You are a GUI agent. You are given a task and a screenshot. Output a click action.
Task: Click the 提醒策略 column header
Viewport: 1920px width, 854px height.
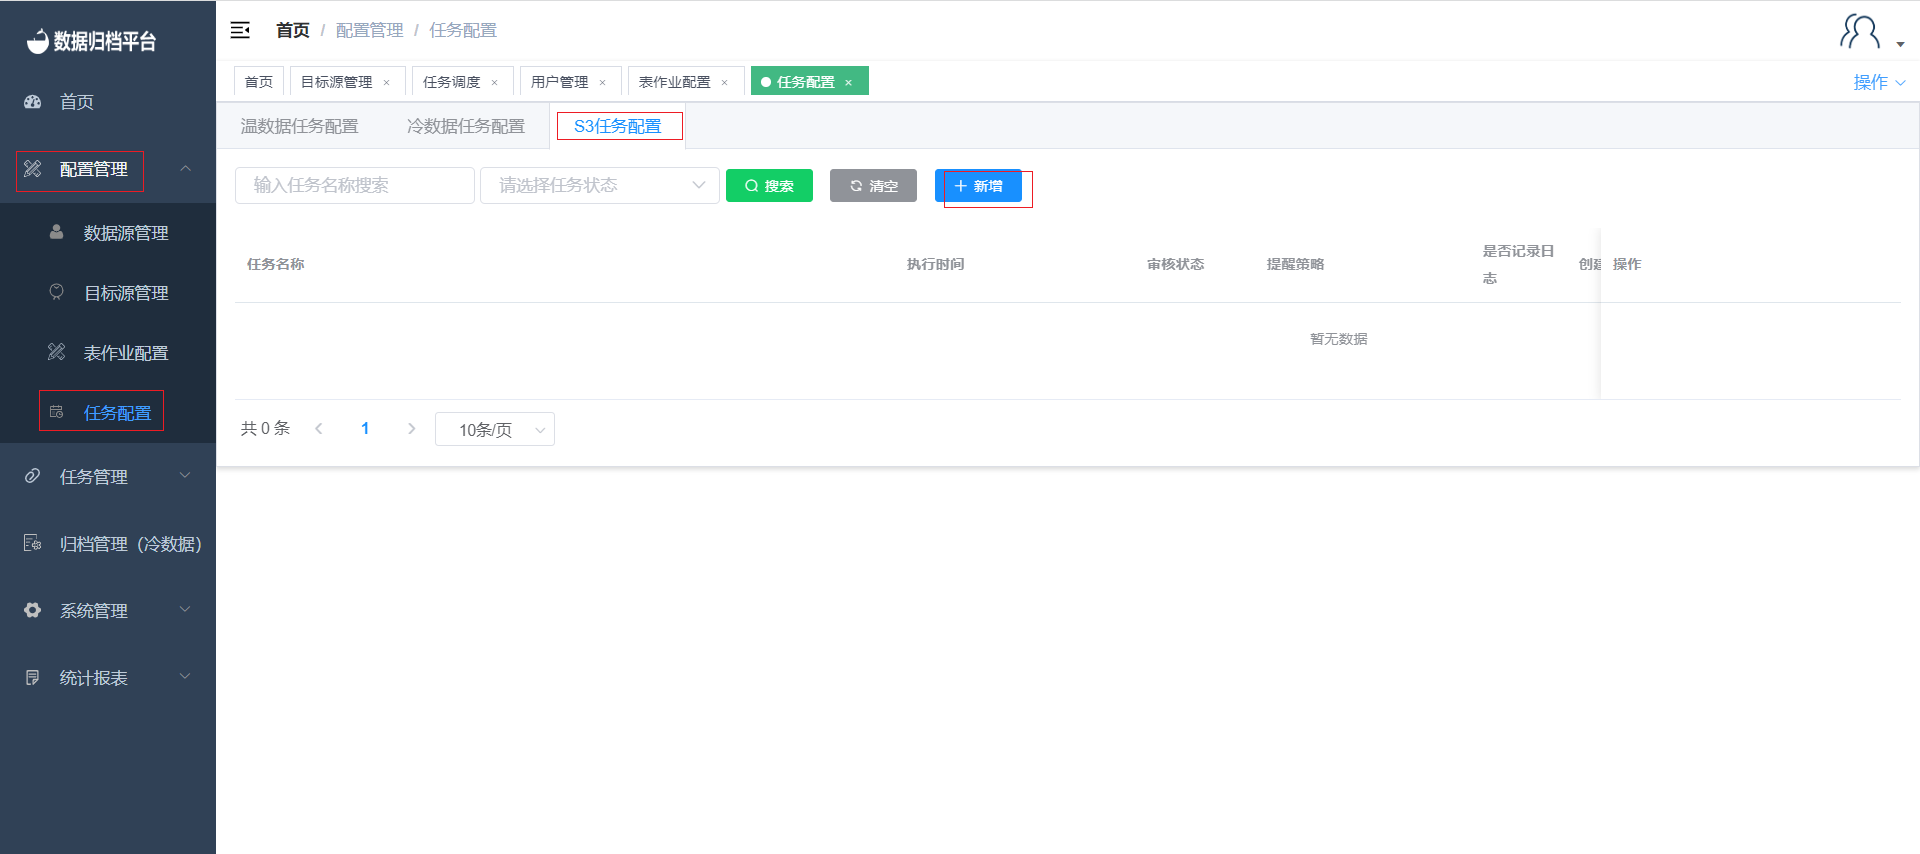click(x=1296, y=264)
